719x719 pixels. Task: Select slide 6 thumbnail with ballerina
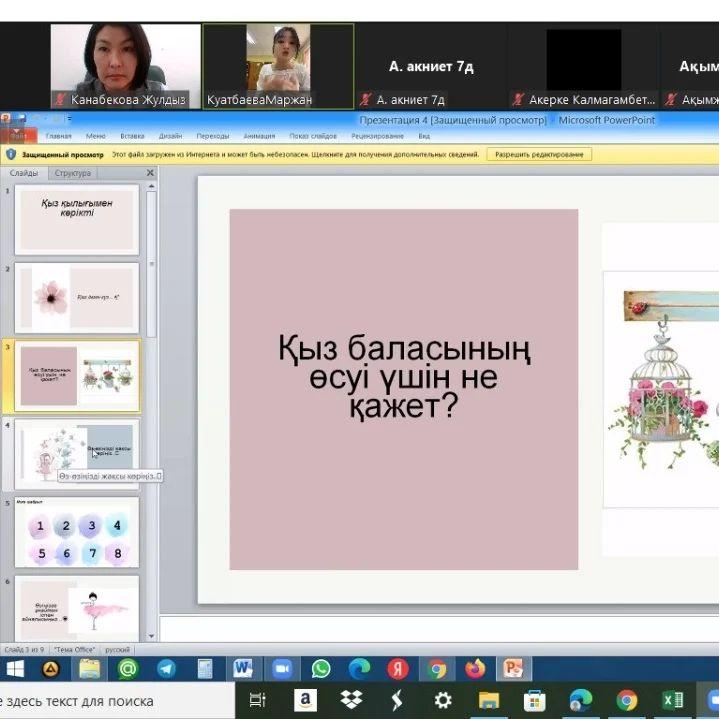(77, 608)
